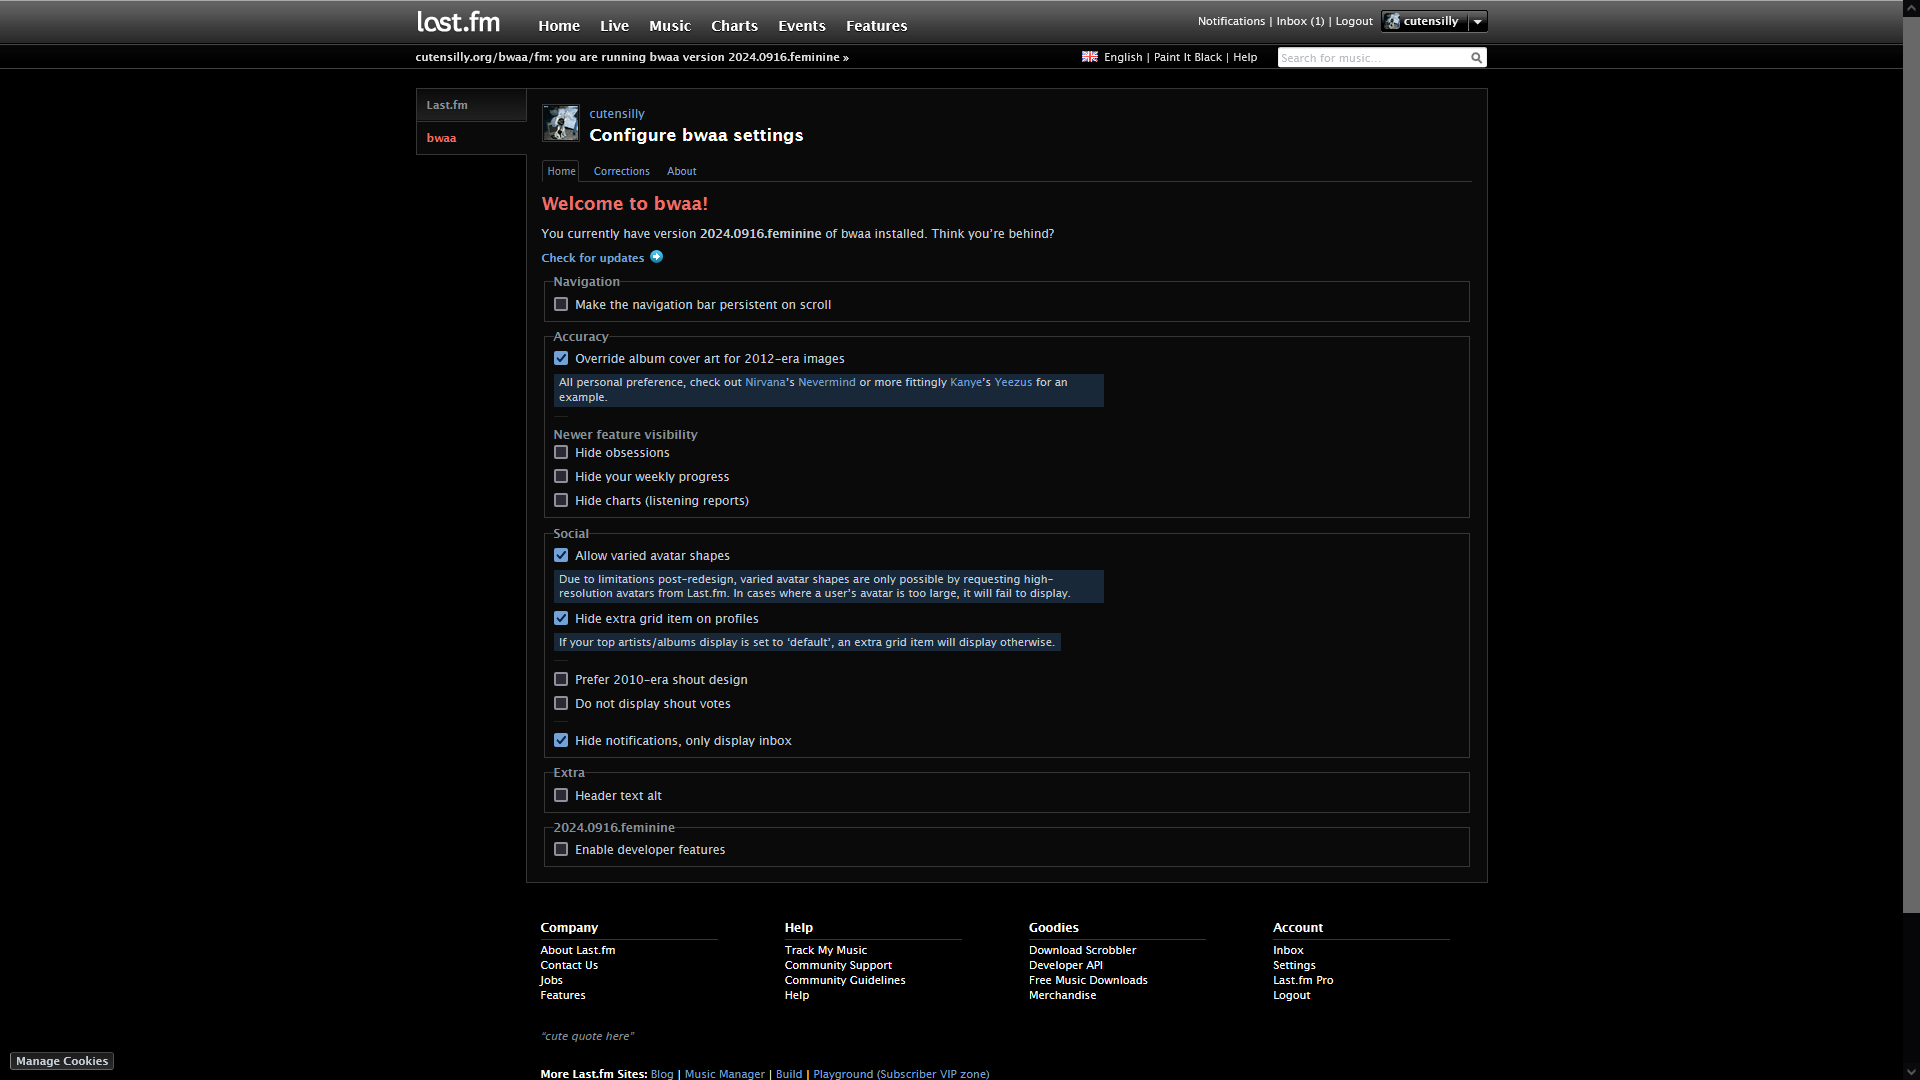Check Prefer 2010-era shout design

pos(561,680)
